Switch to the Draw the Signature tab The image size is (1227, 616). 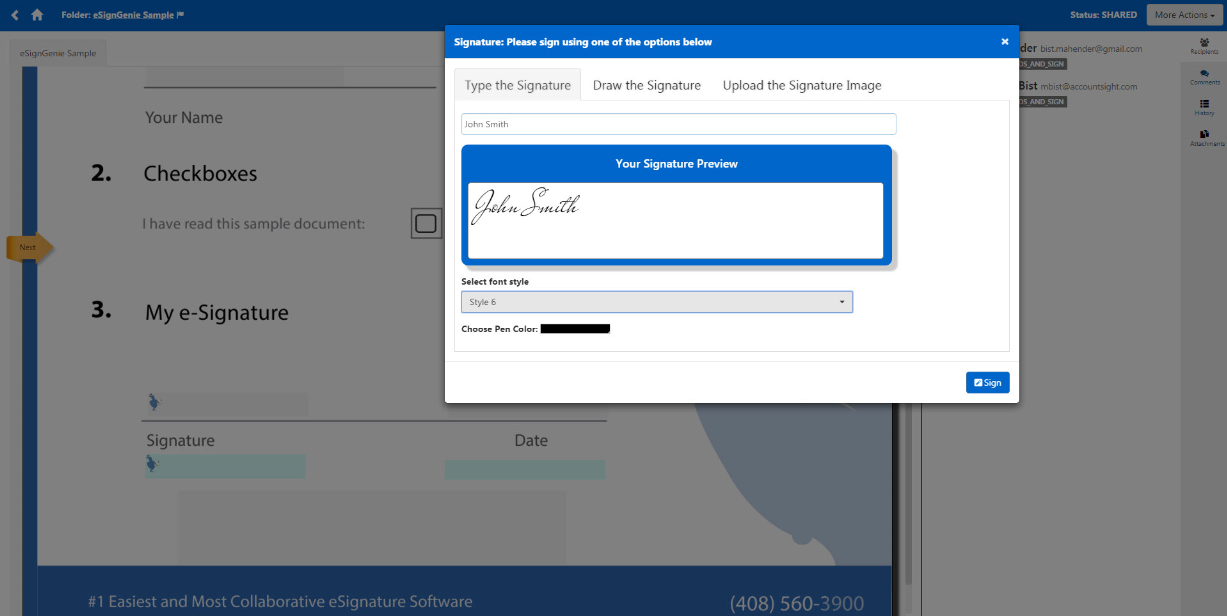coord(646,85)
